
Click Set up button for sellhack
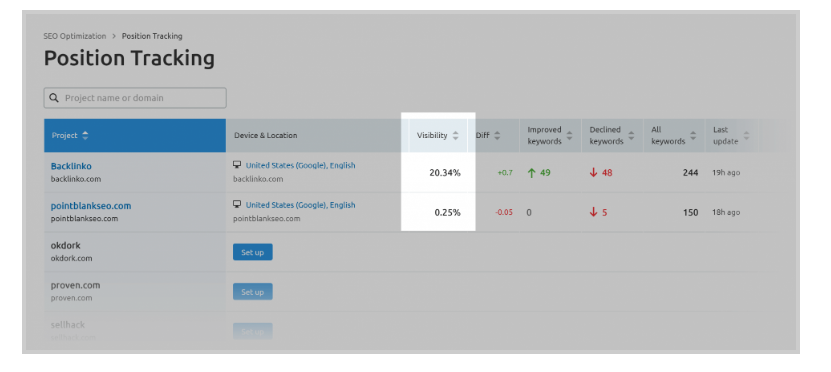[253, 331]
